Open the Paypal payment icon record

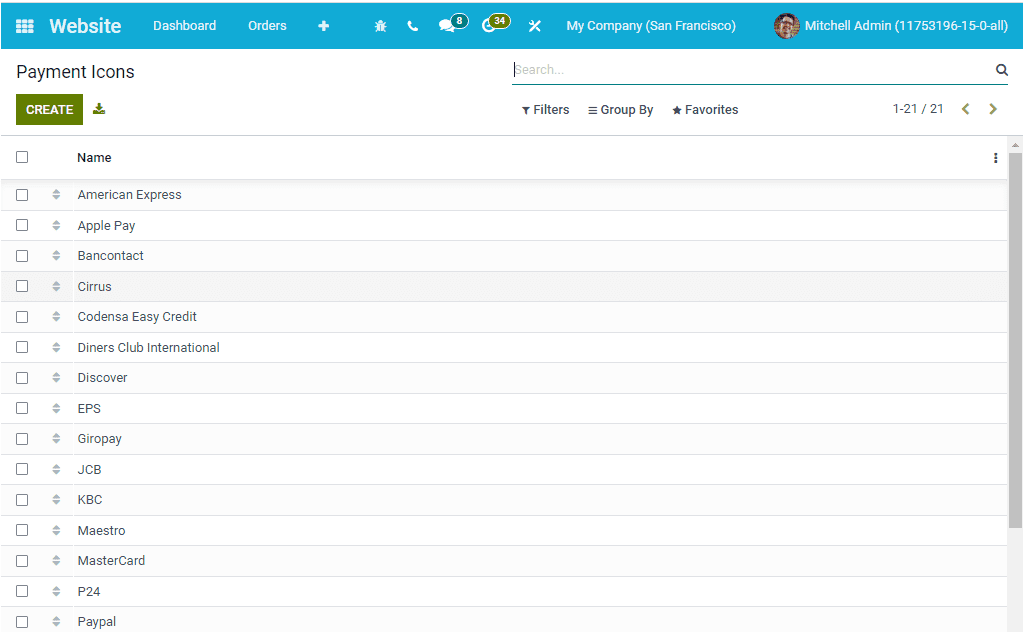96,621
